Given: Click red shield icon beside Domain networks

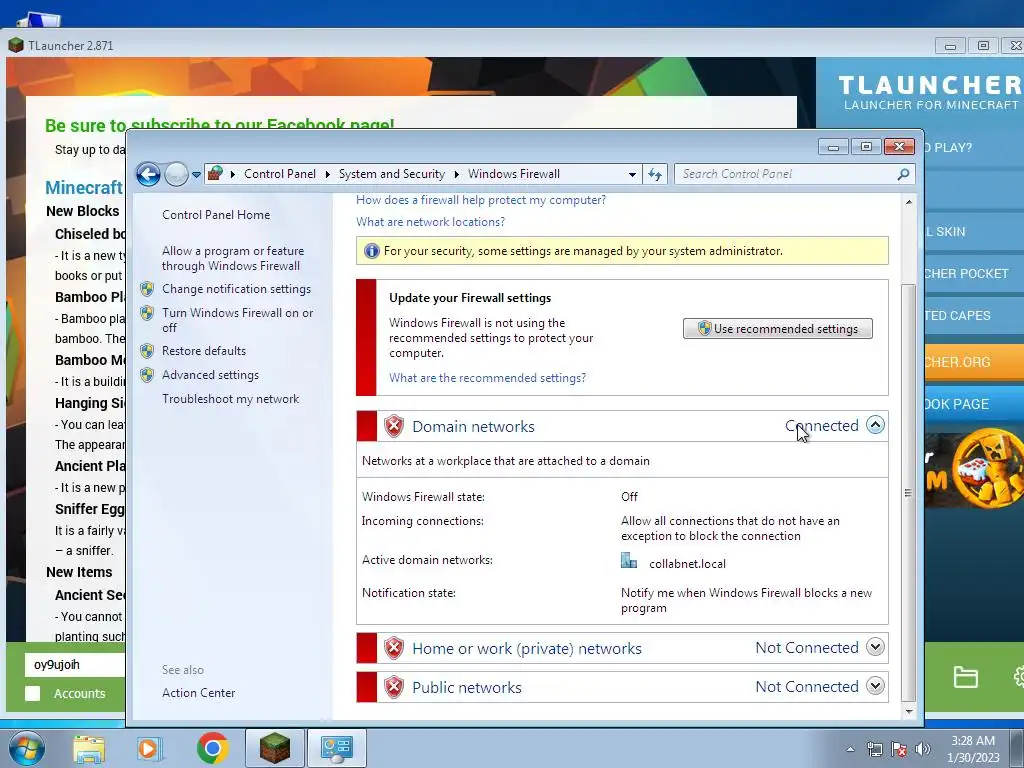Looking at the screenshot, I should coord(394,426).
